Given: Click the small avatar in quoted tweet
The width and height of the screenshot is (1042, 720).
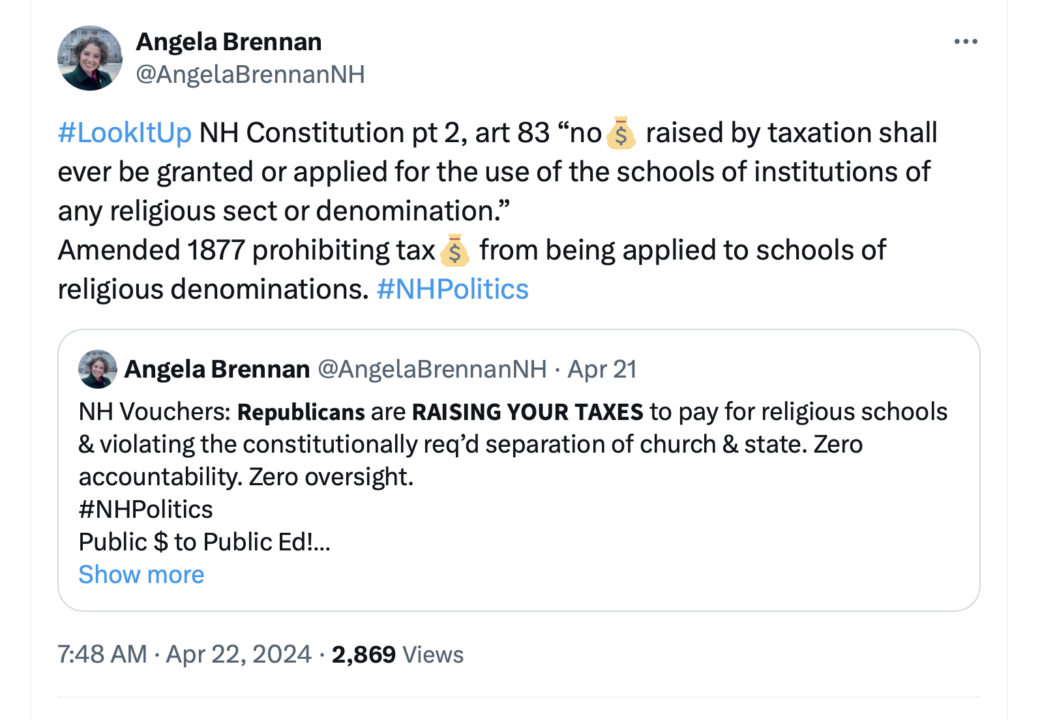Looking at the screenshot, I should (x=97, y=369).
